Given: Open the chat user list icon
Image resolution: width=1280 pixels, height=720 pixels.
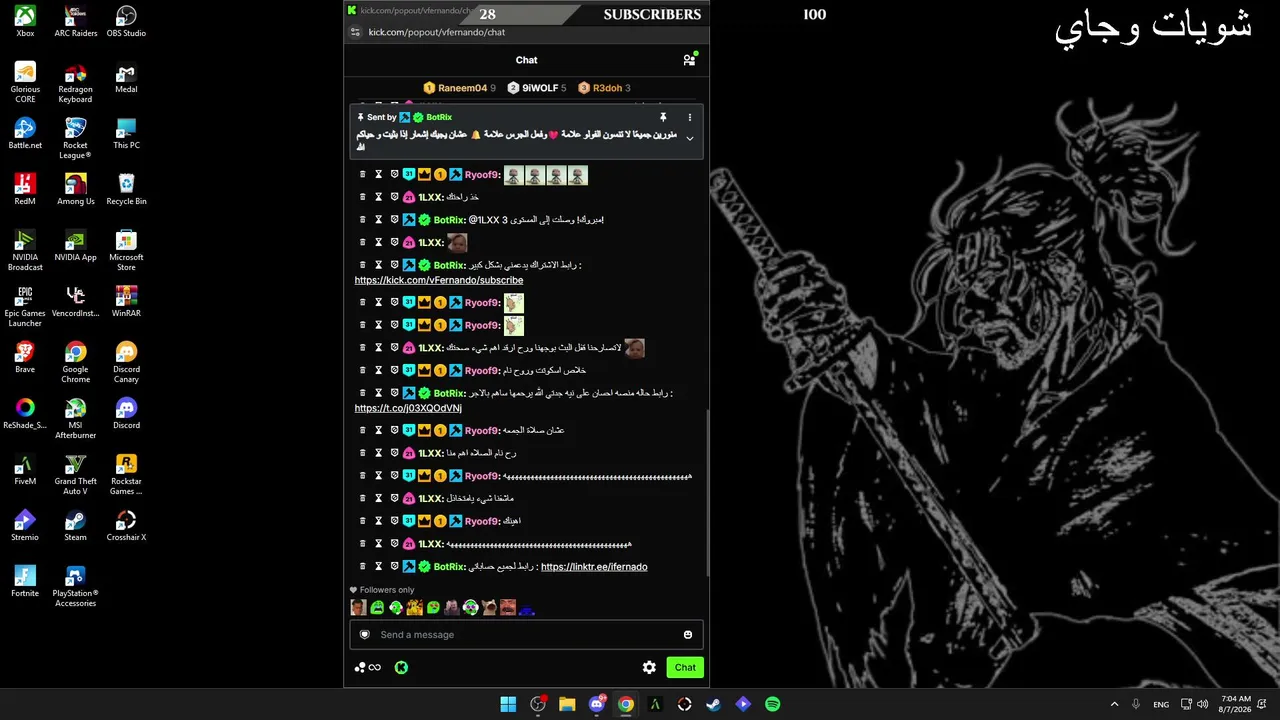Looking at the screenshot, I should 689,60.
